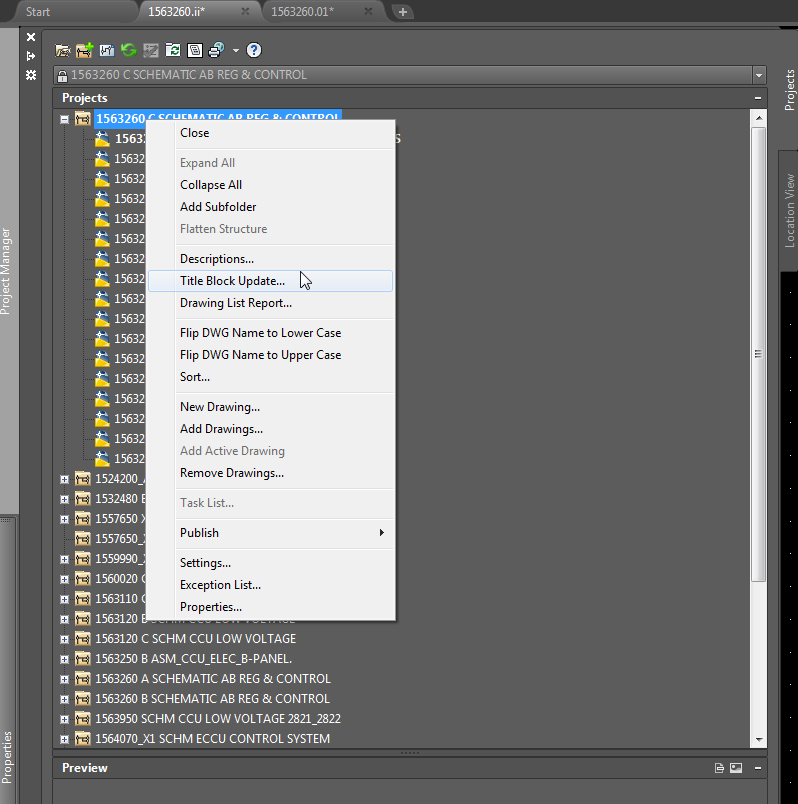Viewport: 798px width, 804px height.
Task: Collapse the Preview panel section
Action: (757, 768)
